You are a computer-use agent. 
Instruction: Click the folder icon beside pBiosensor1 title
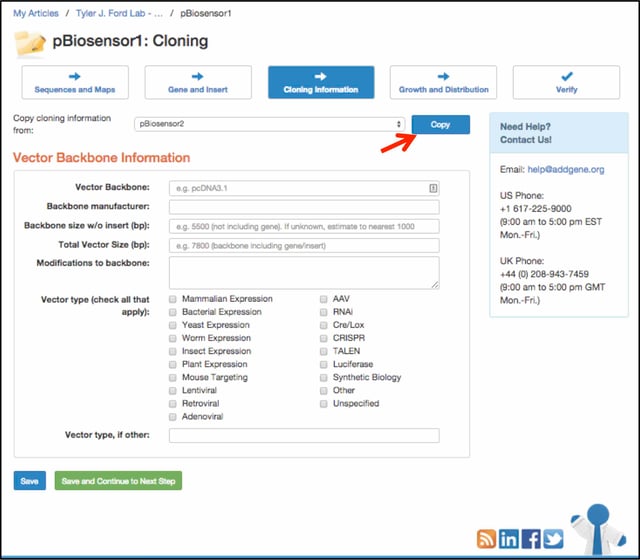30,43
